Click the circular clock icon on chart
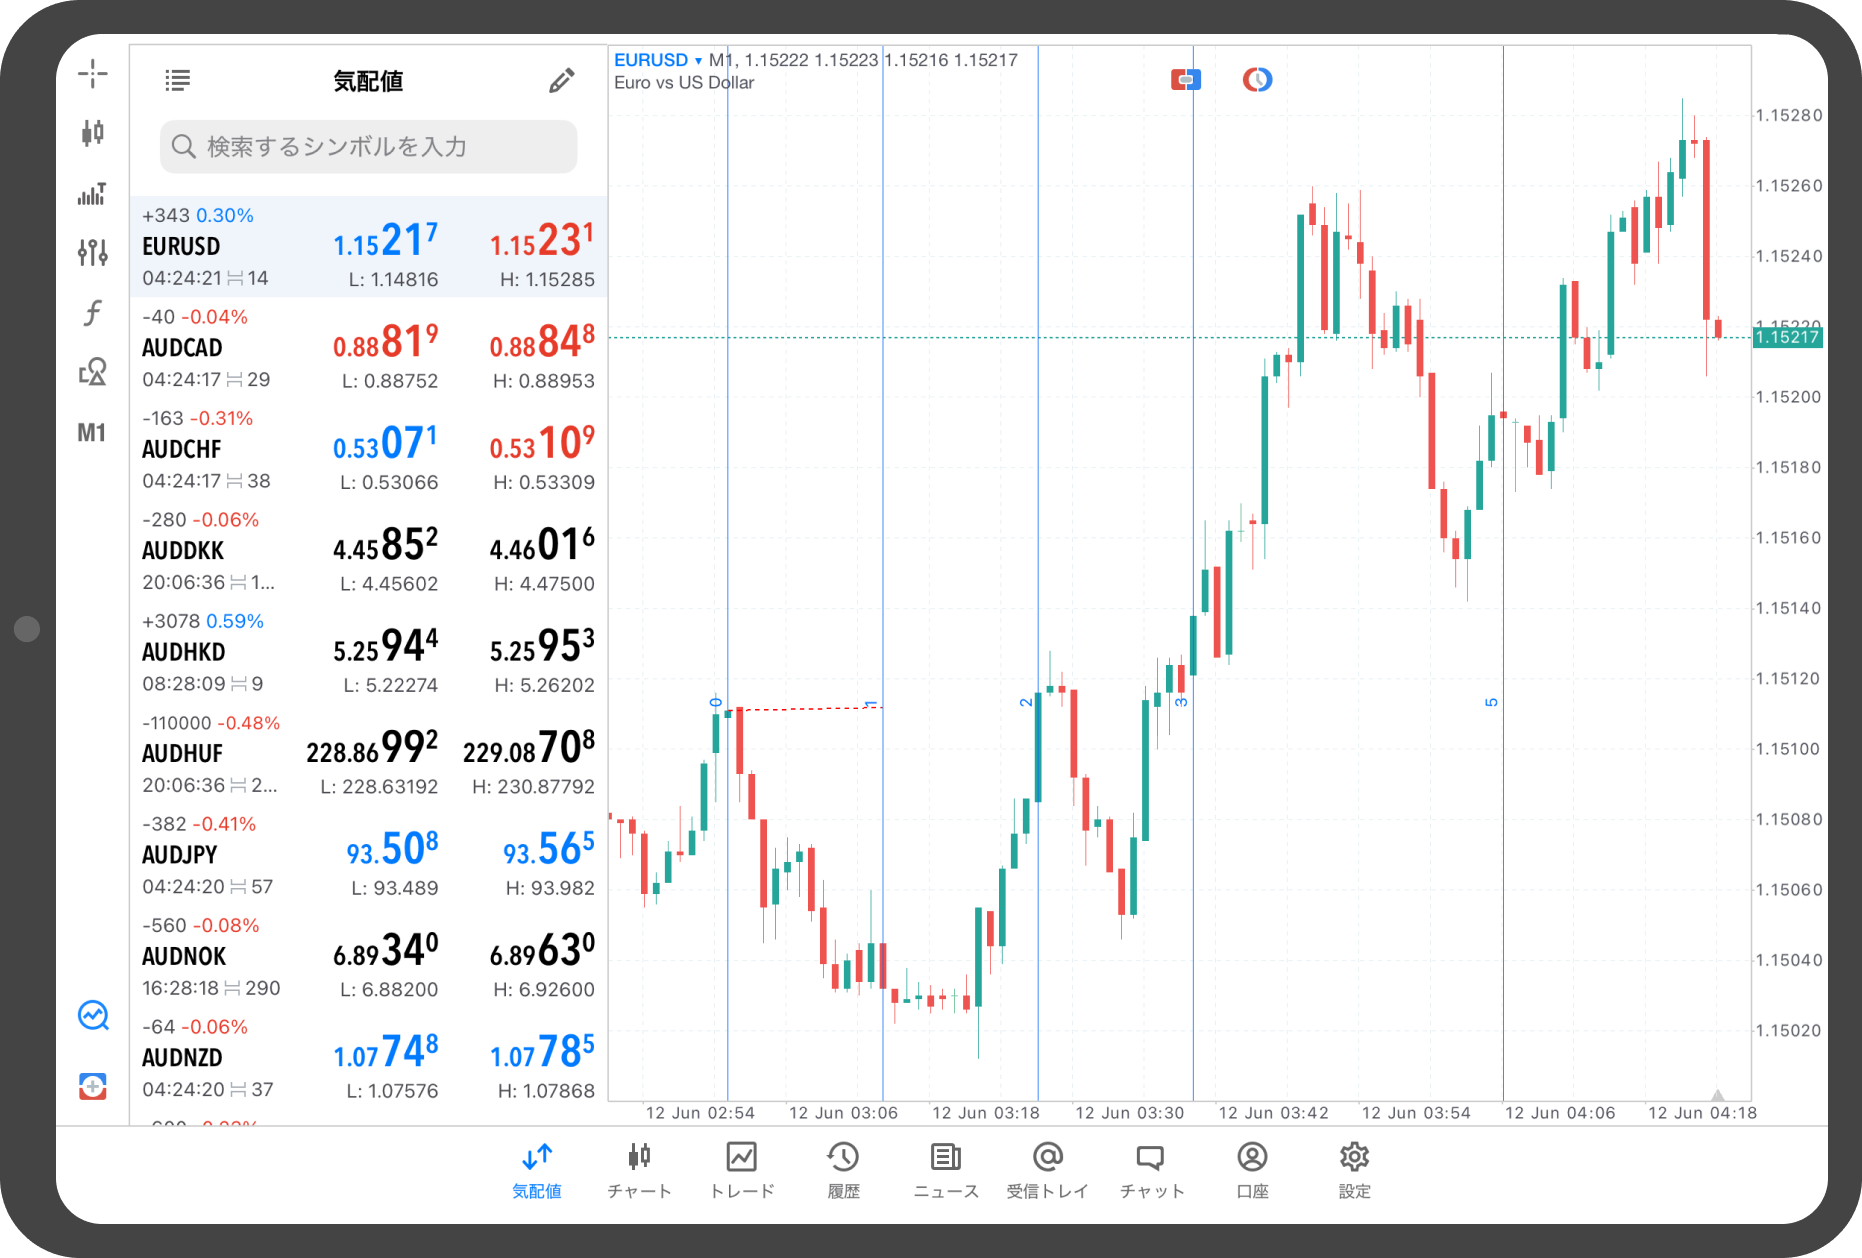1862x1258 pixels. click(1257, 79)
